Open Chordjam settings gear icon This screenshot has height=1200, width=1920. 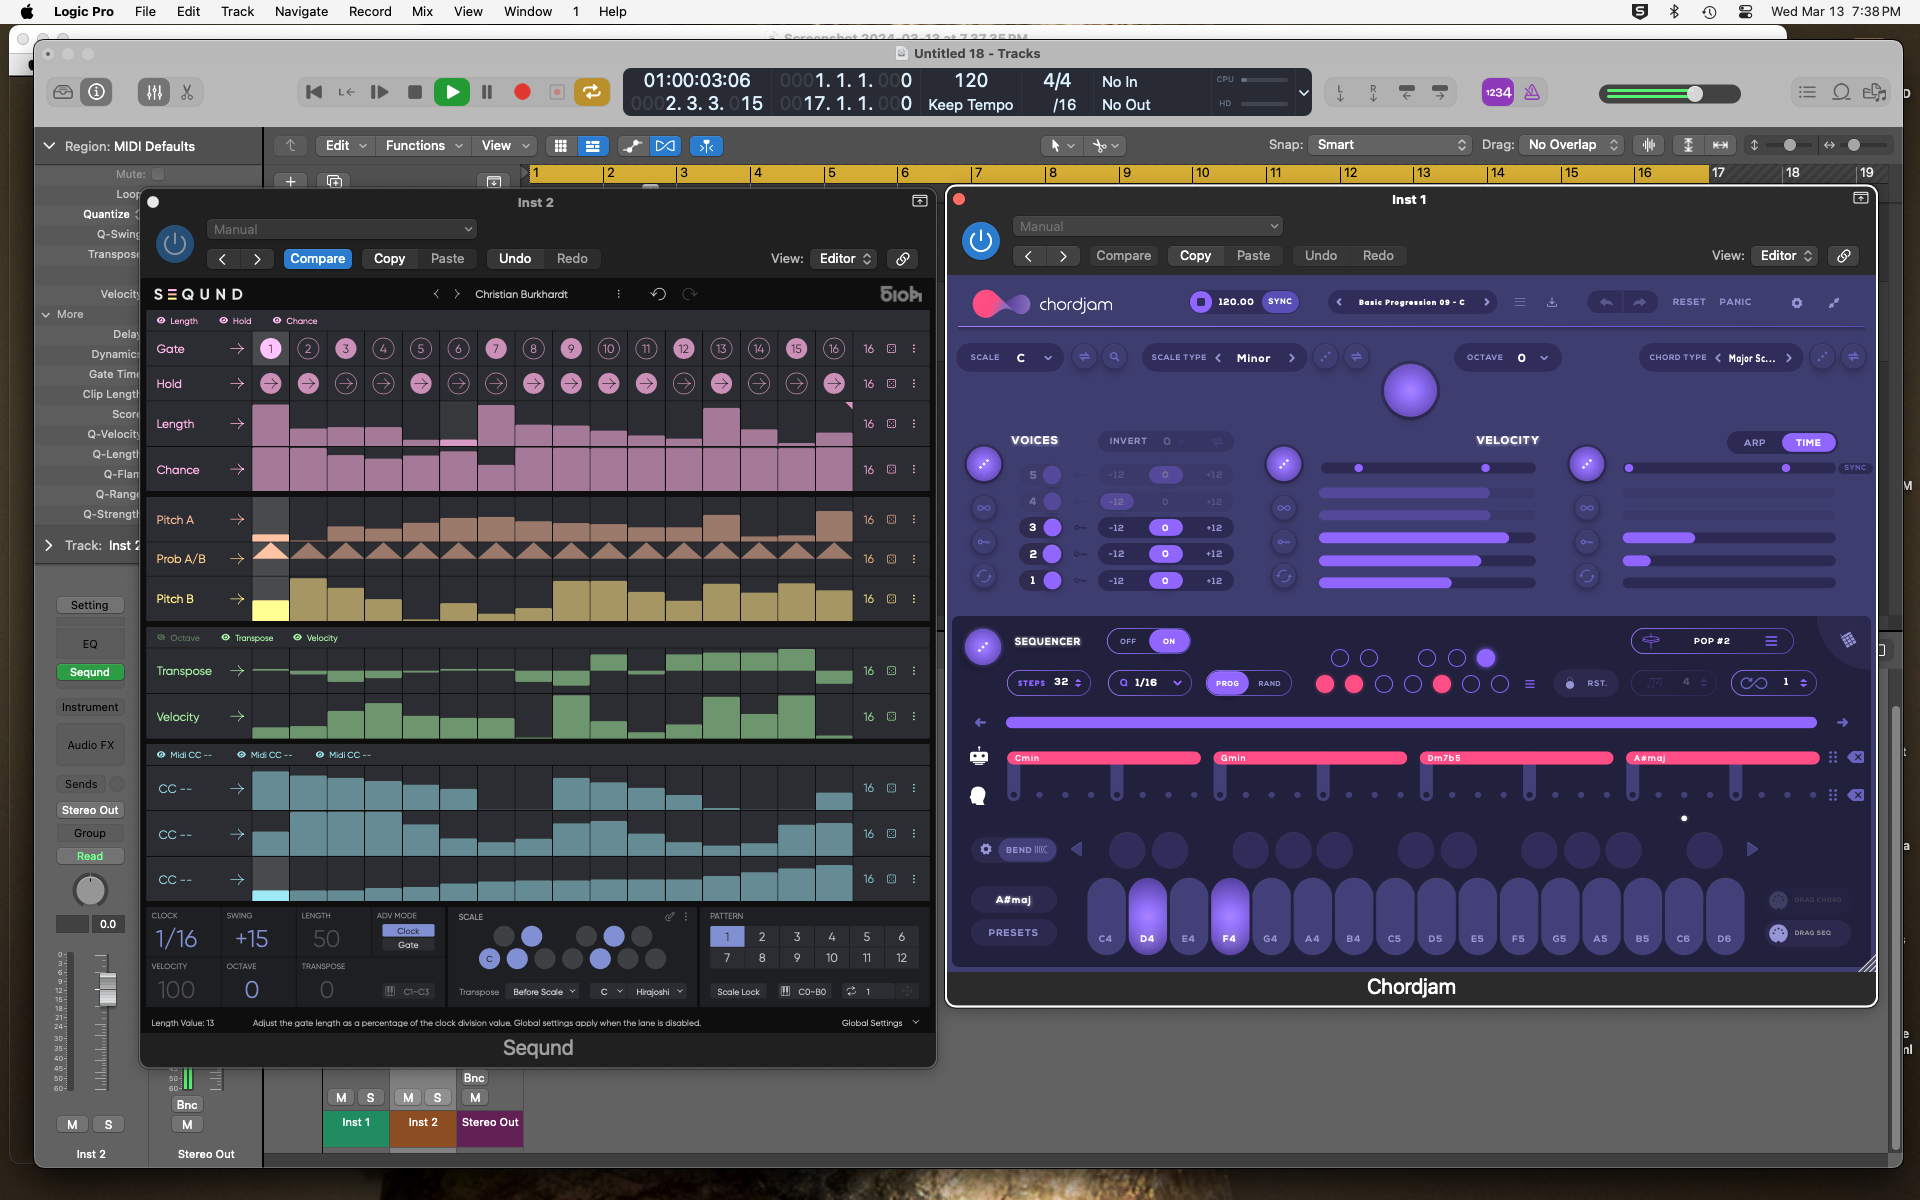tap(1797, 302)
